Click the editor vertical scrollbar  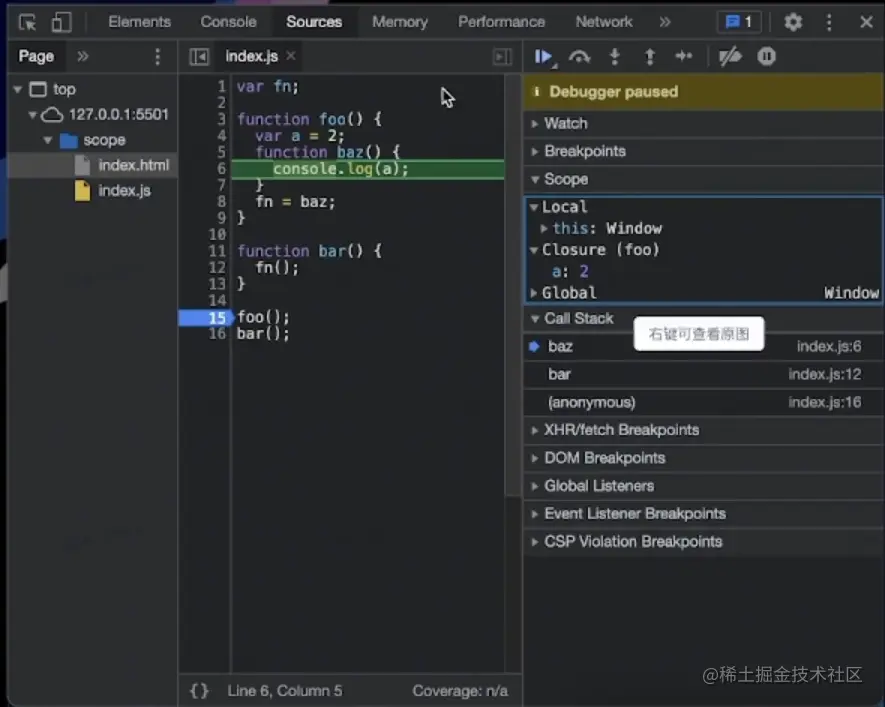[x=512, y=285]
